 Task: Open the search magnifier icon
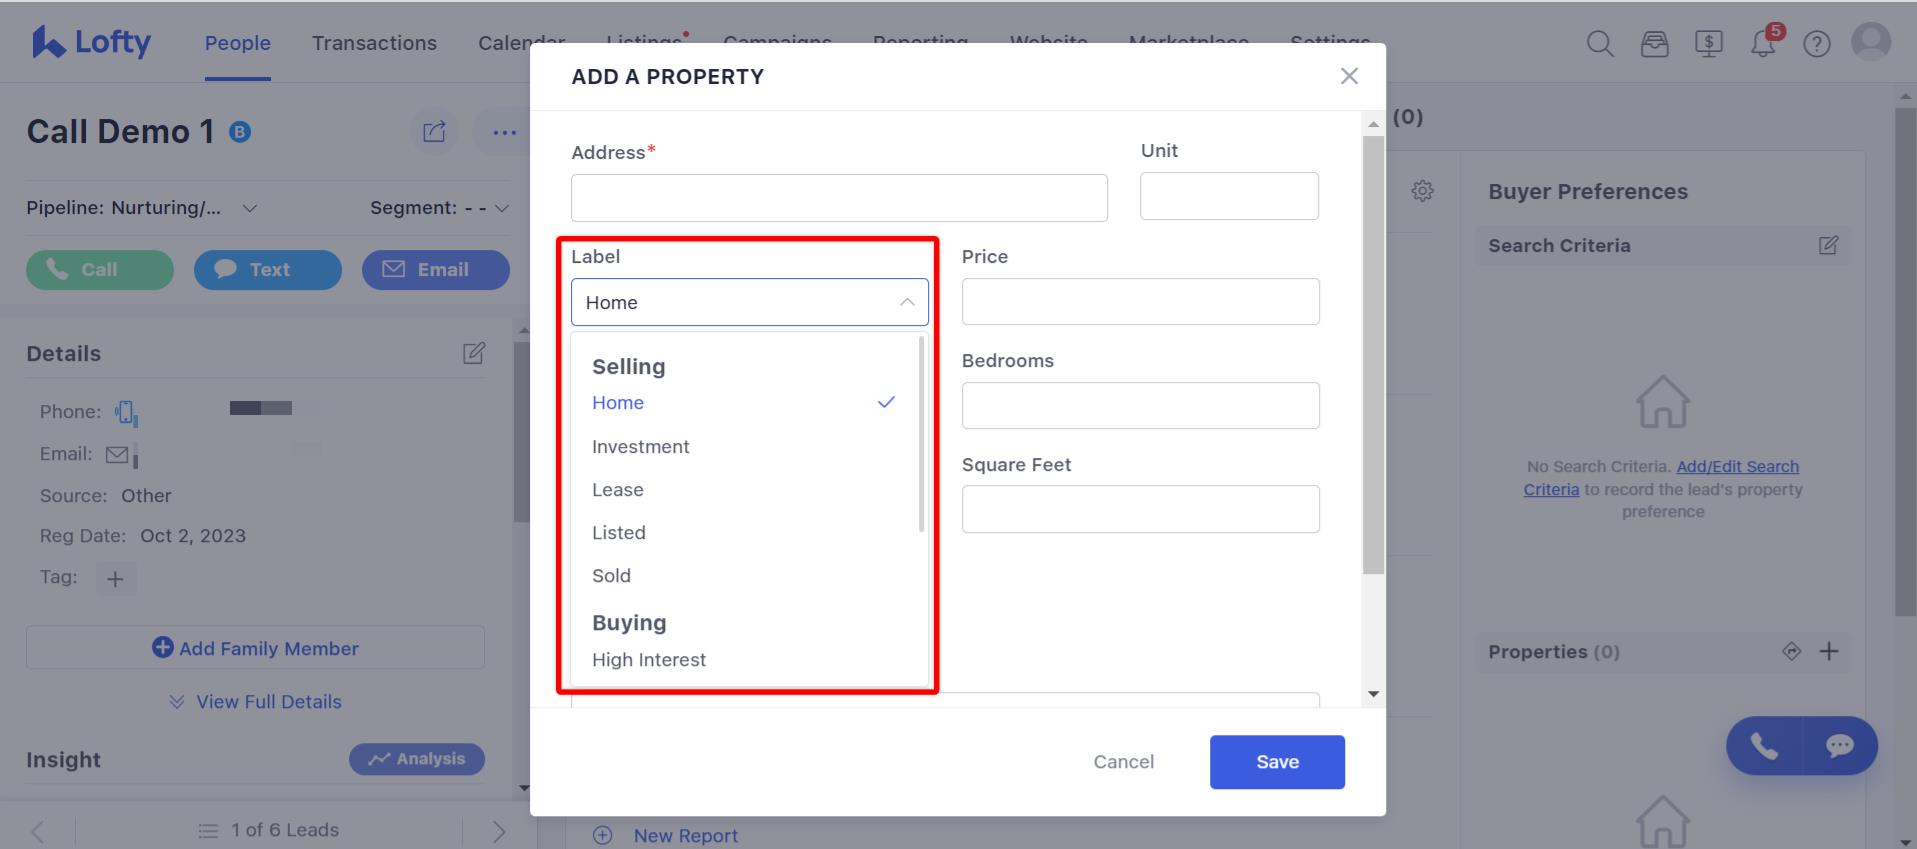pos(1600,44)
